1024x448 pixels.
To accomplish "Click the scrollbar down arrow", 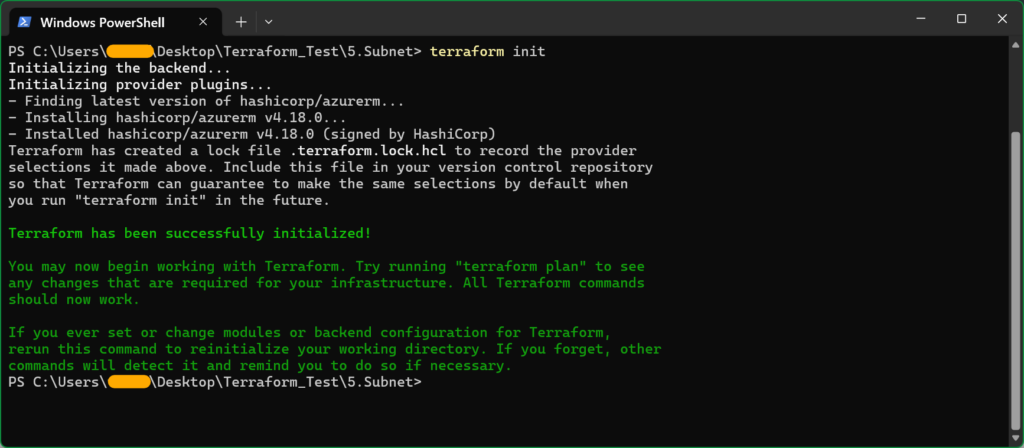I will [1016, 436].
